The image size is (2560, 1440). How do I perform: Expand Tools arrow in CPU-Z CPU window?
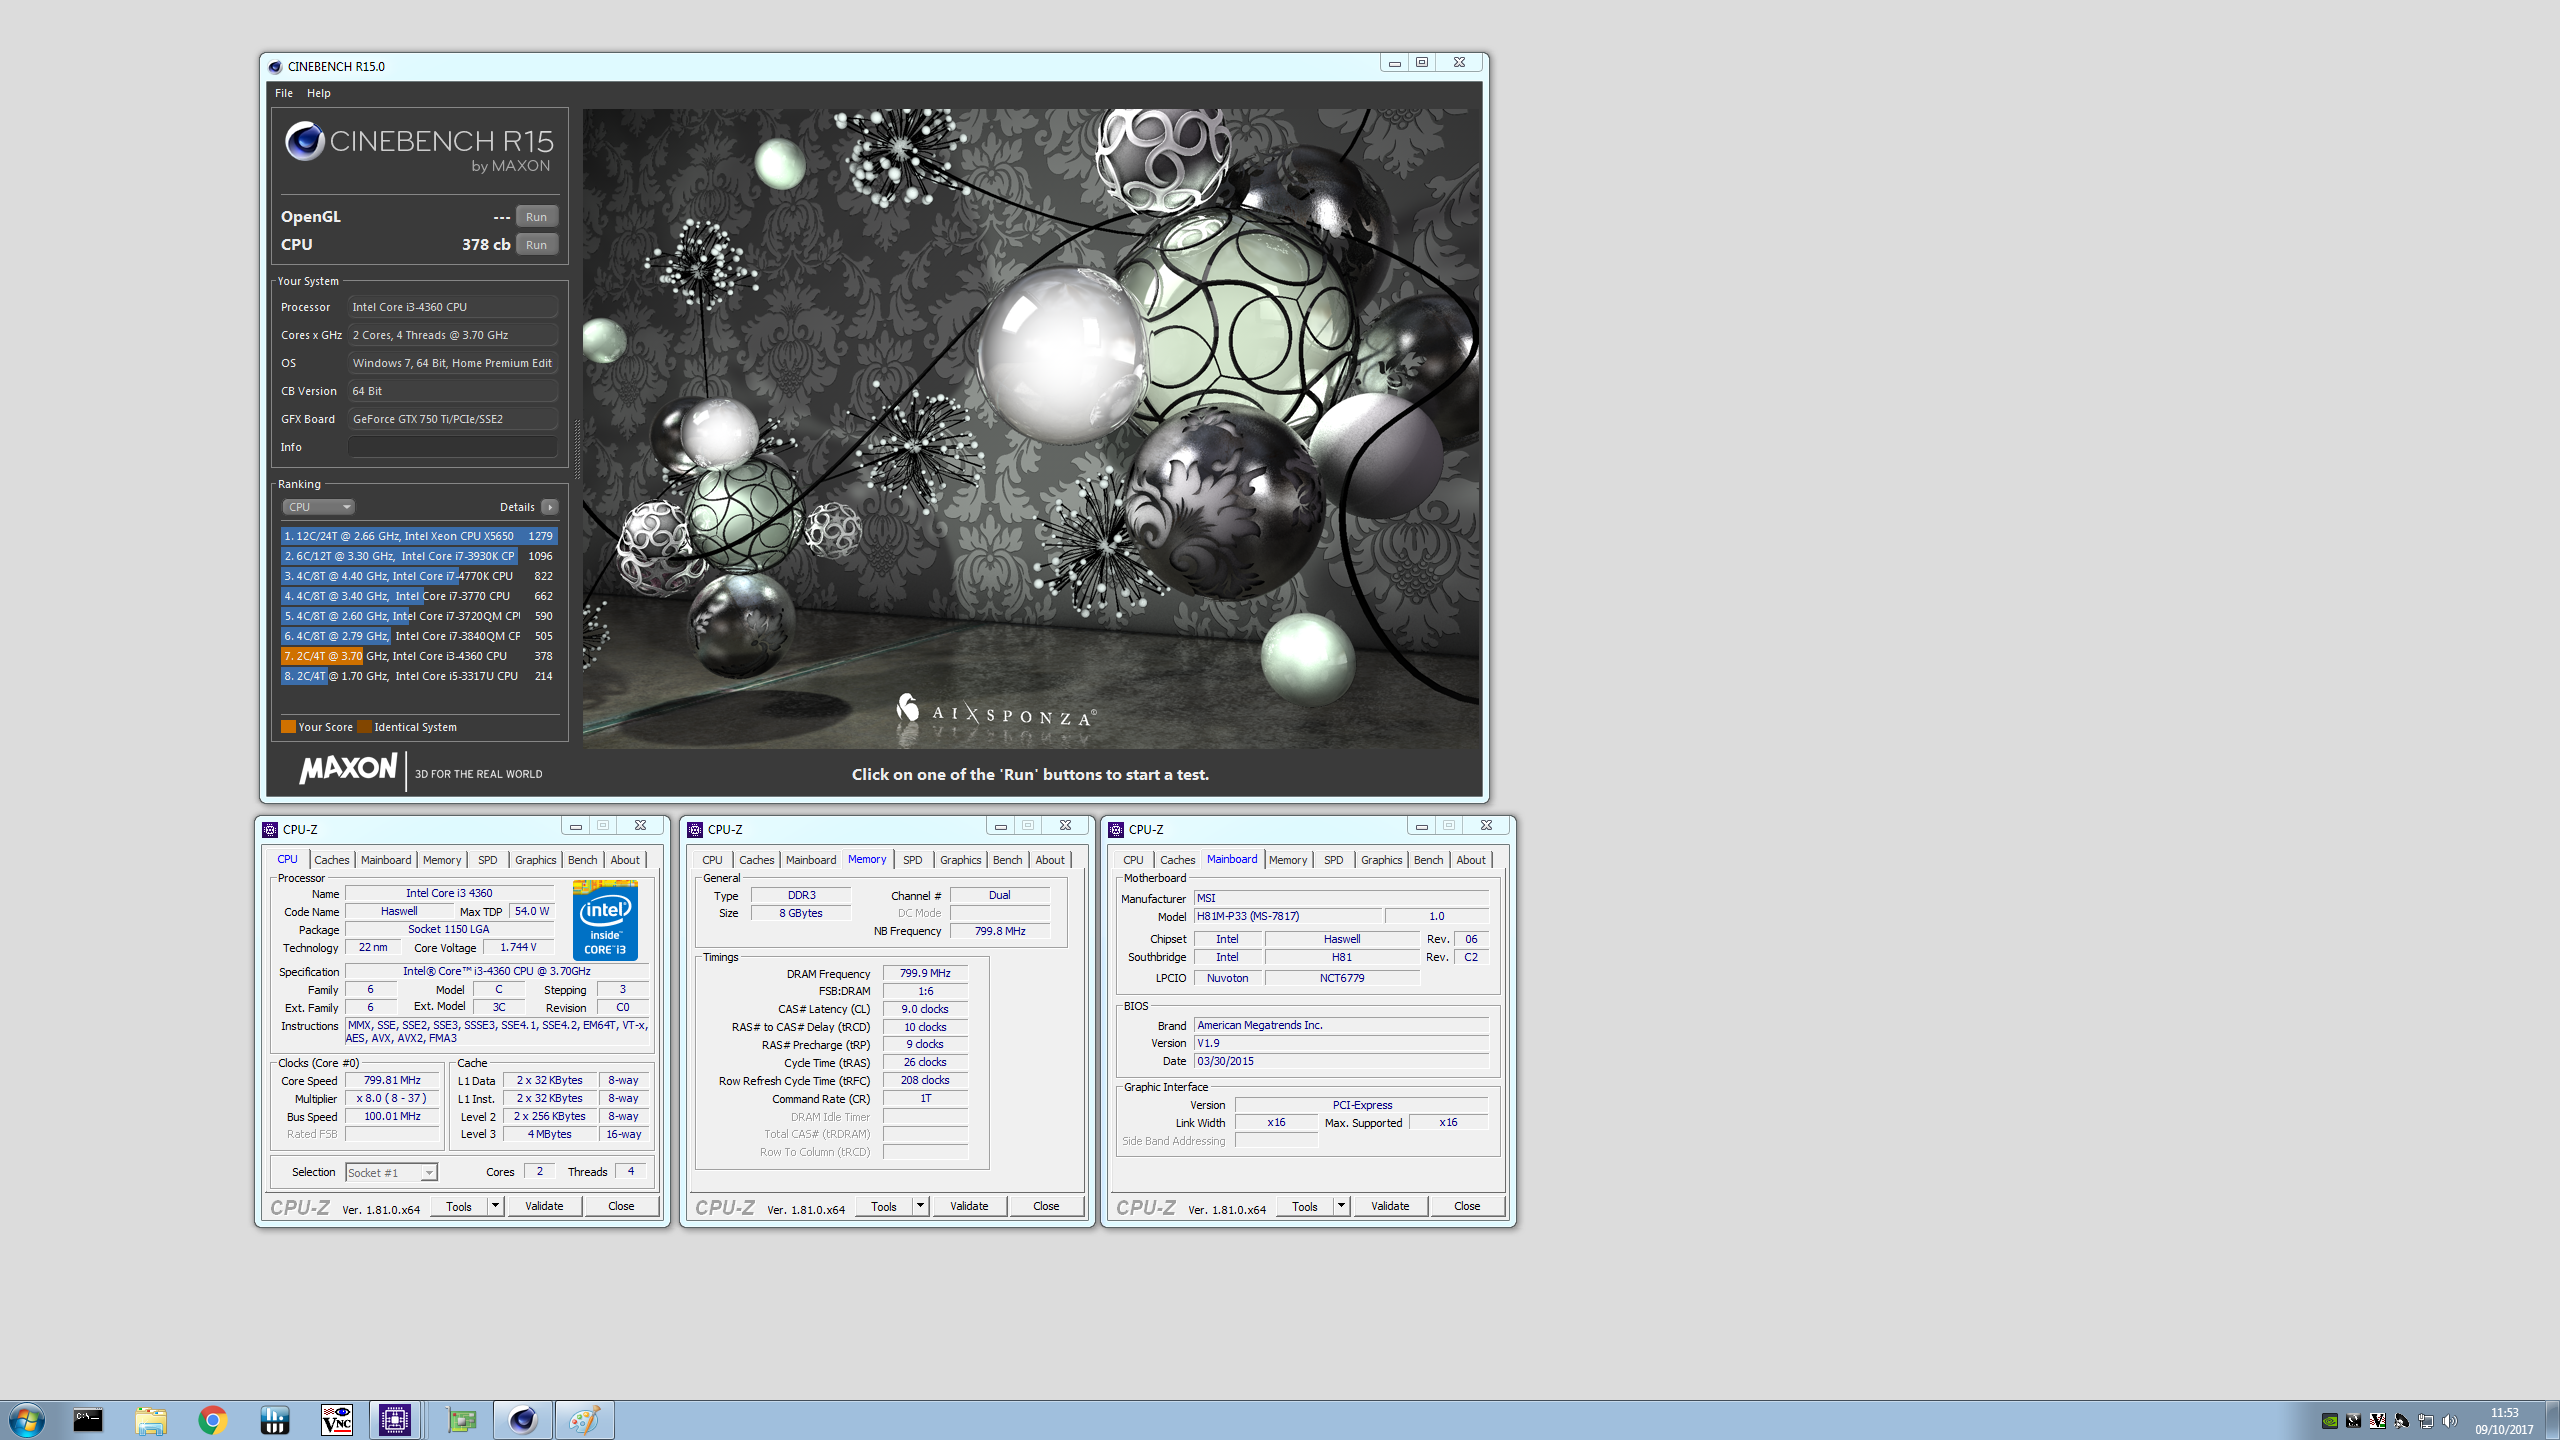tap(495, 1206)
